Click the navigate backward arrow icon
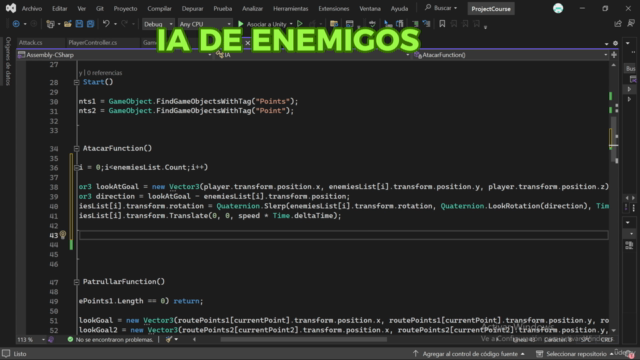The width and height of the screenshot is (640, 360). (x=16, y=24)
